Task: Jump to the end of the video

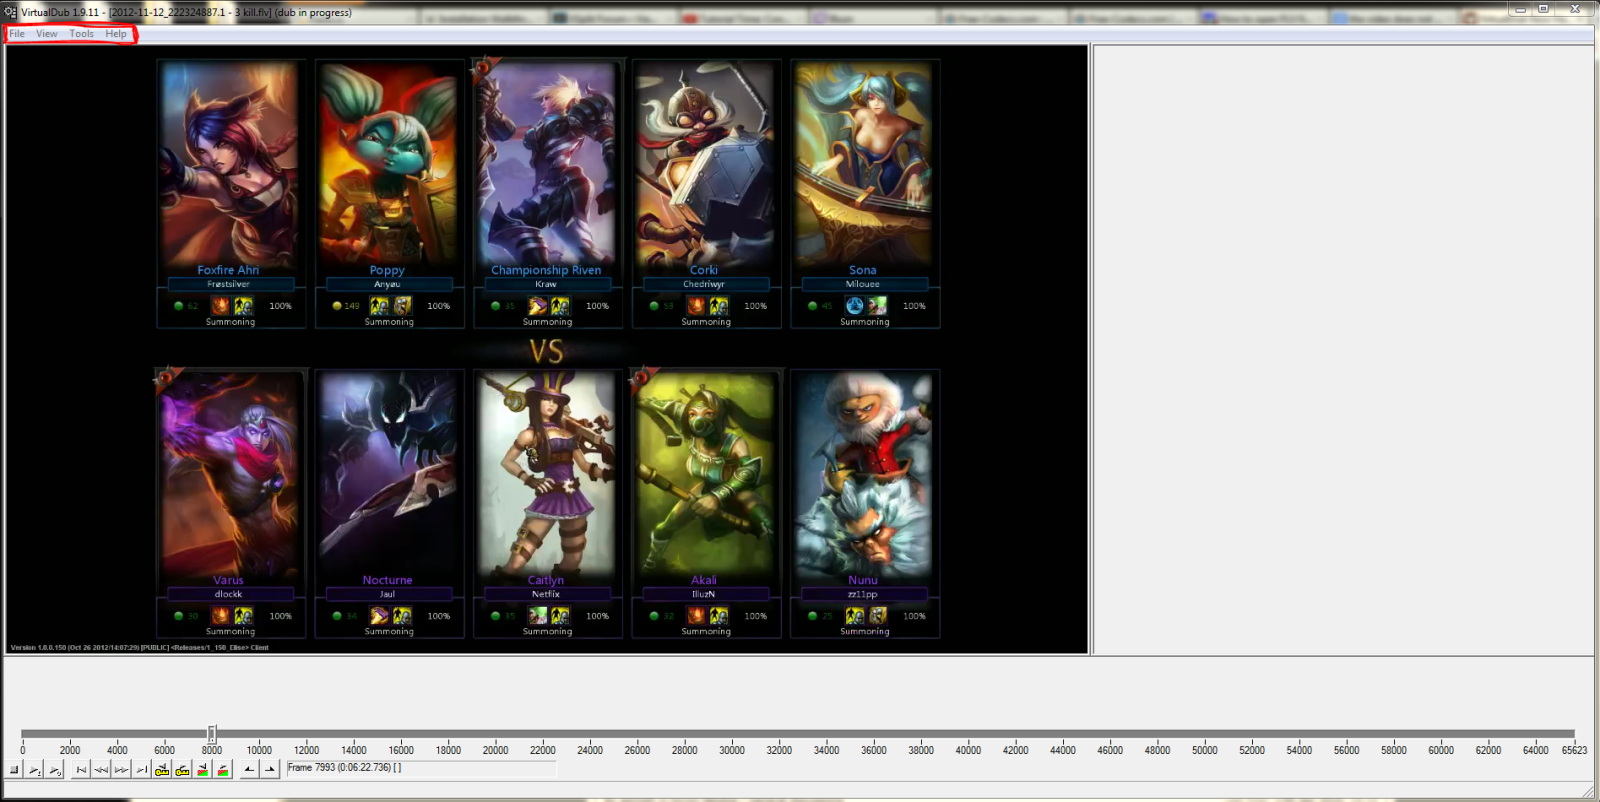Action: (x=141, y=769)
